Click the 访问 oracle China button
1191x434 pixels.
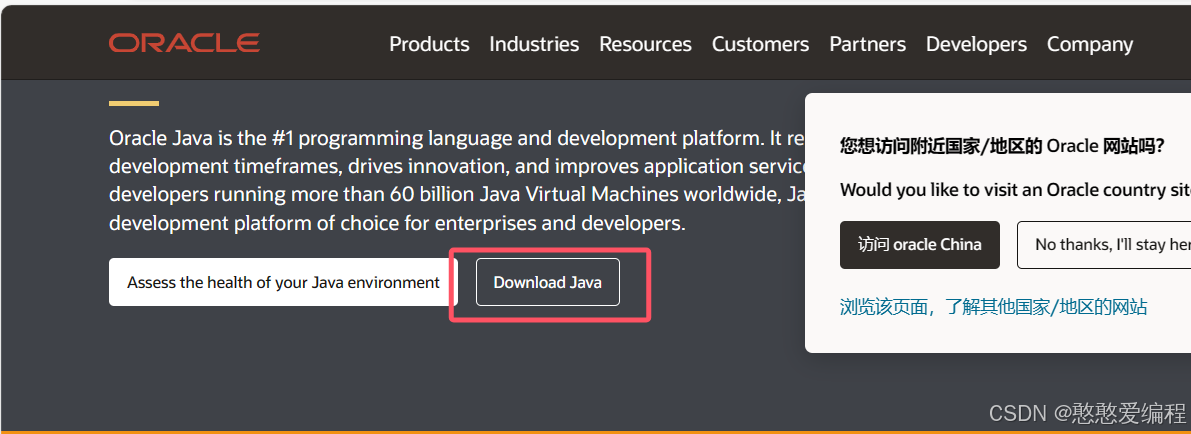tap(920, 245)
